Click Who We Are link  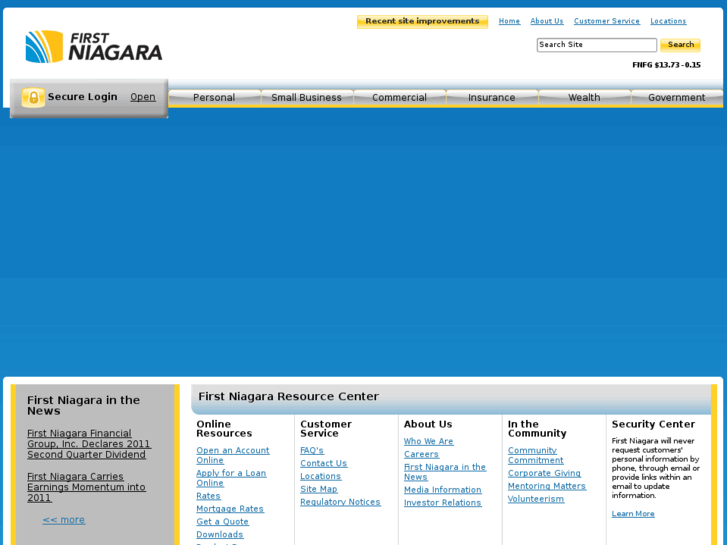coord(428,442)
